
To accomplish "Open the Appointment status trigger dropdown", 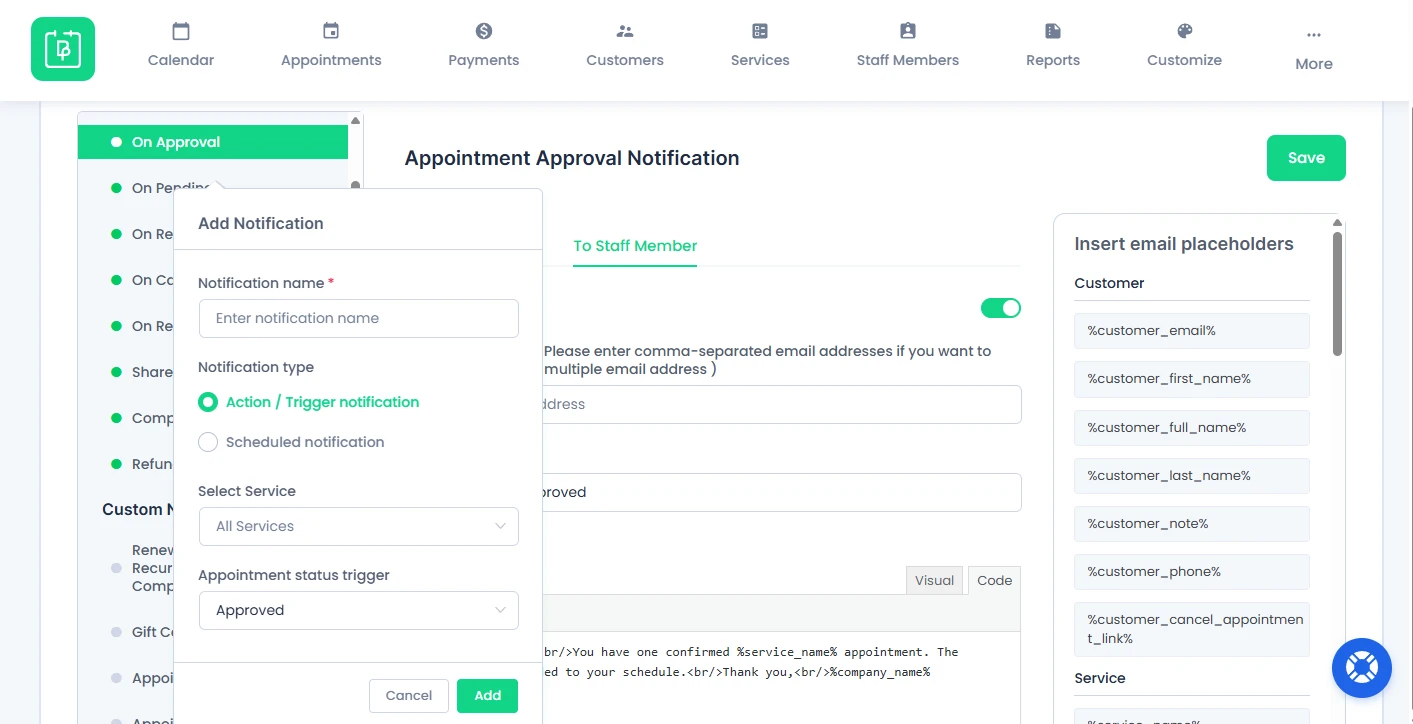I will (x=359, y=610).
